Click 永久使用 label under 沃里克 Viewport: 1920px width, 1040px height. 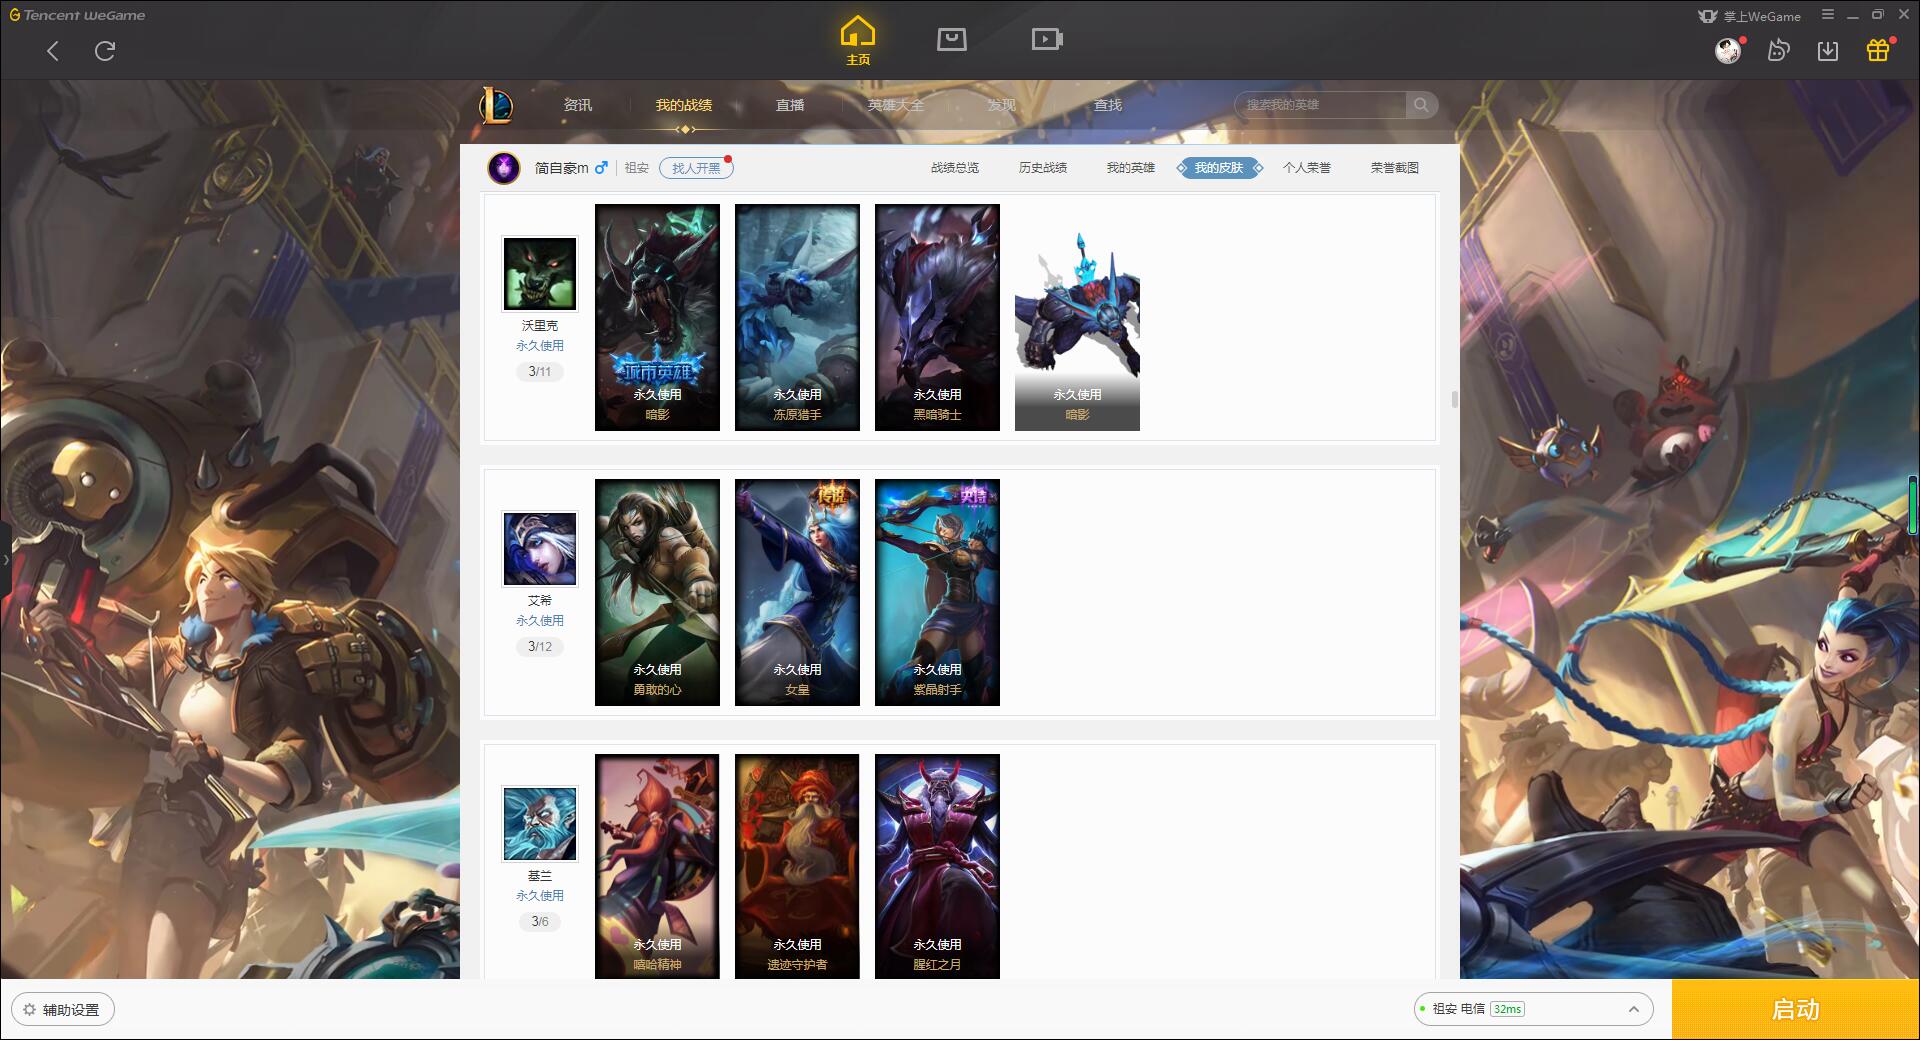[x=540, y=346]
